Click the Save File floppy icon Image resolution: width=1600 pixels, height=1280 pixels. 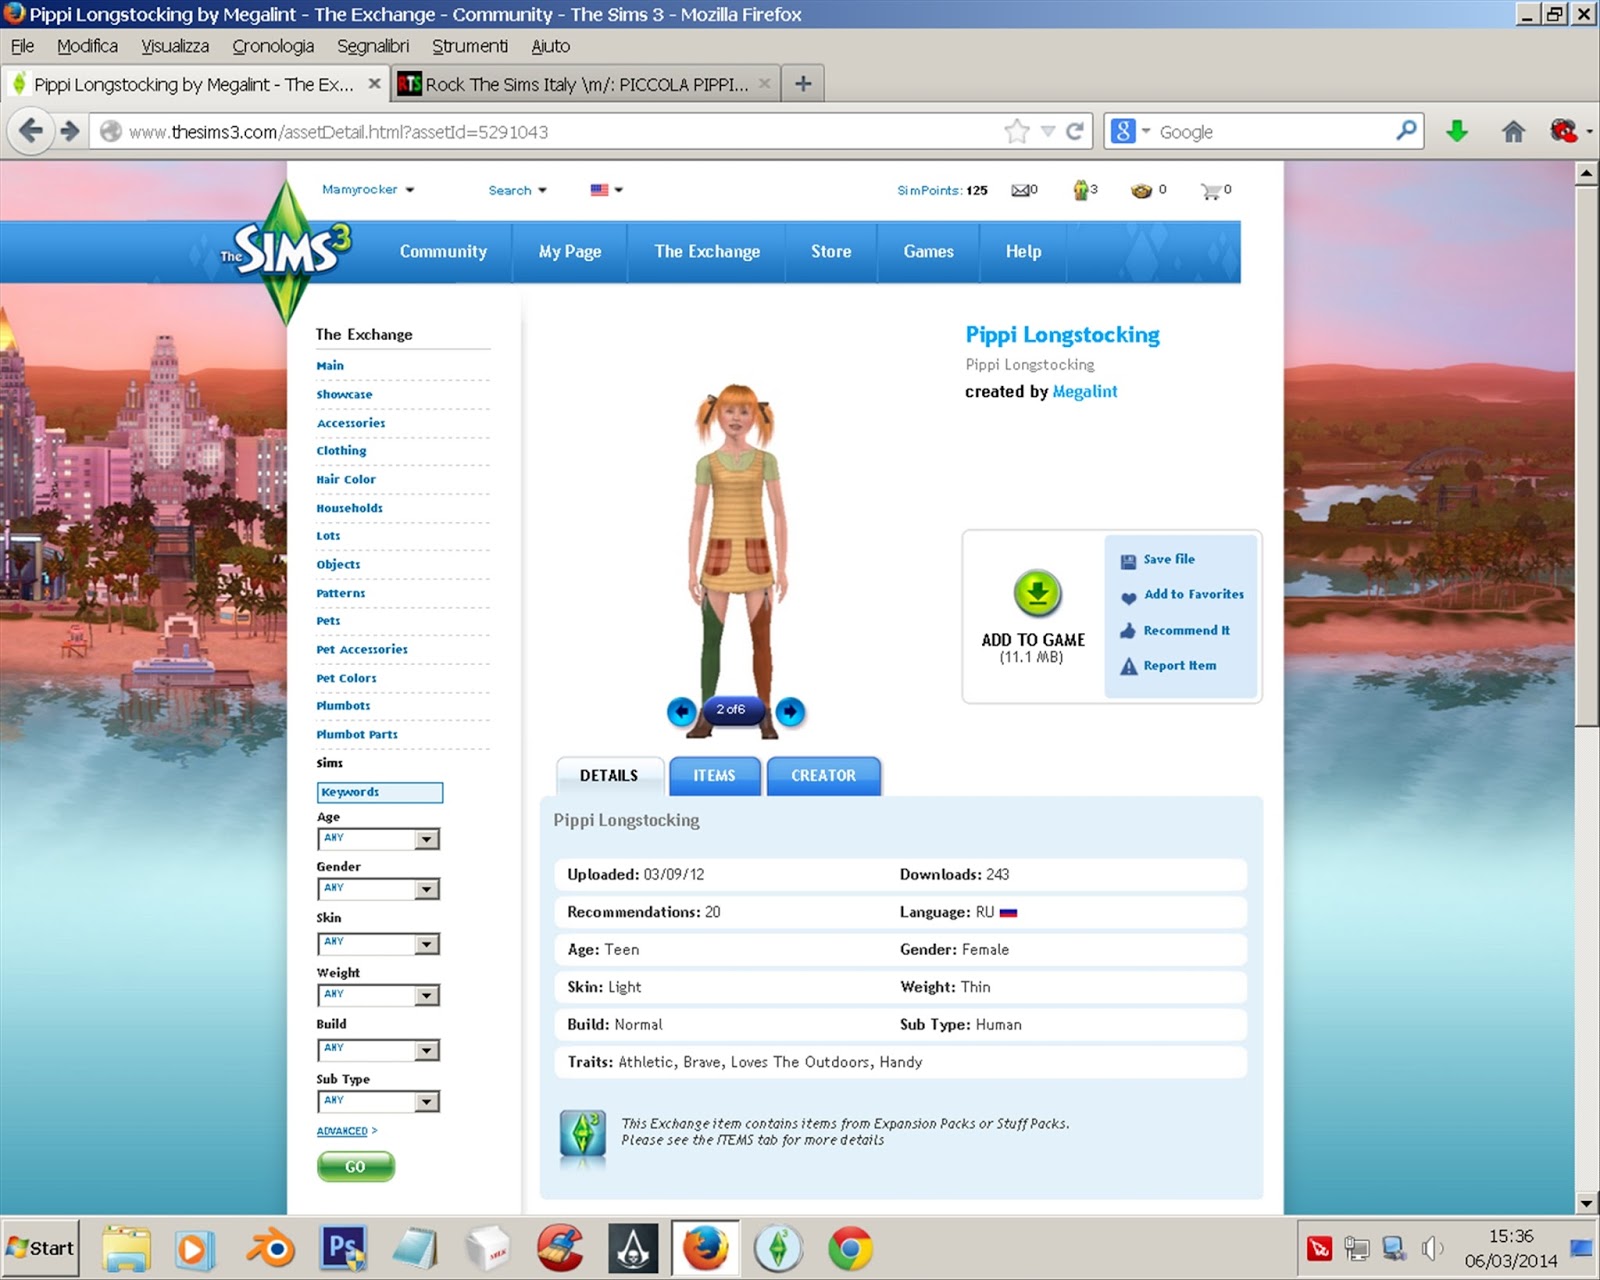[1128, 561]
